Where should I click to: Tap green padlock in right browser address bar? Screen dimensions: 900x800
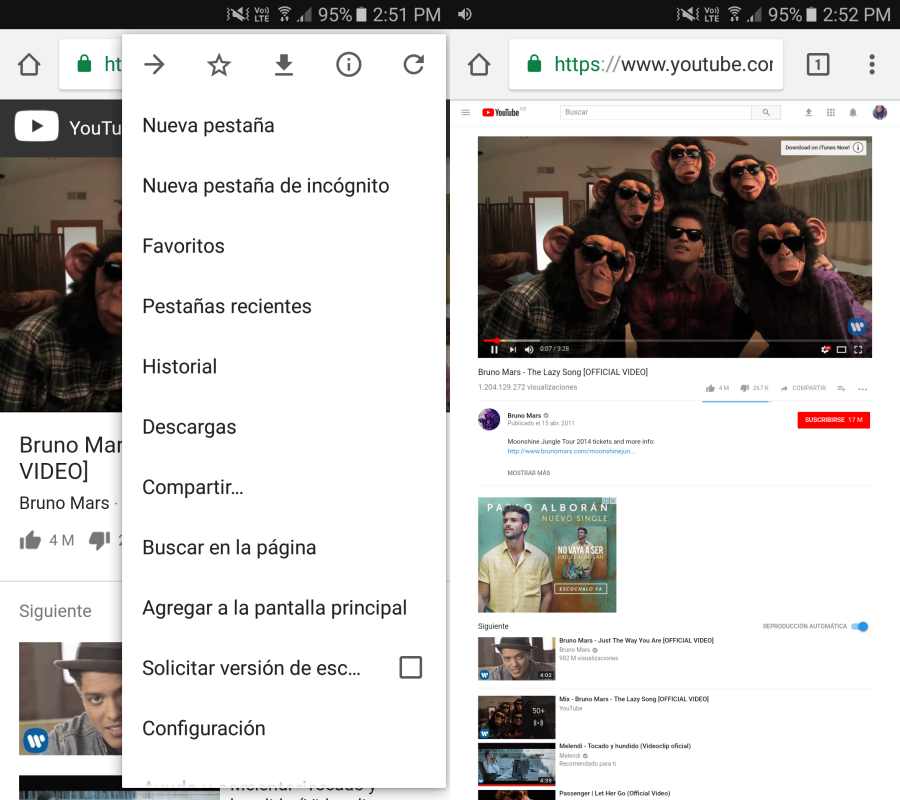(x=534, y=64)
